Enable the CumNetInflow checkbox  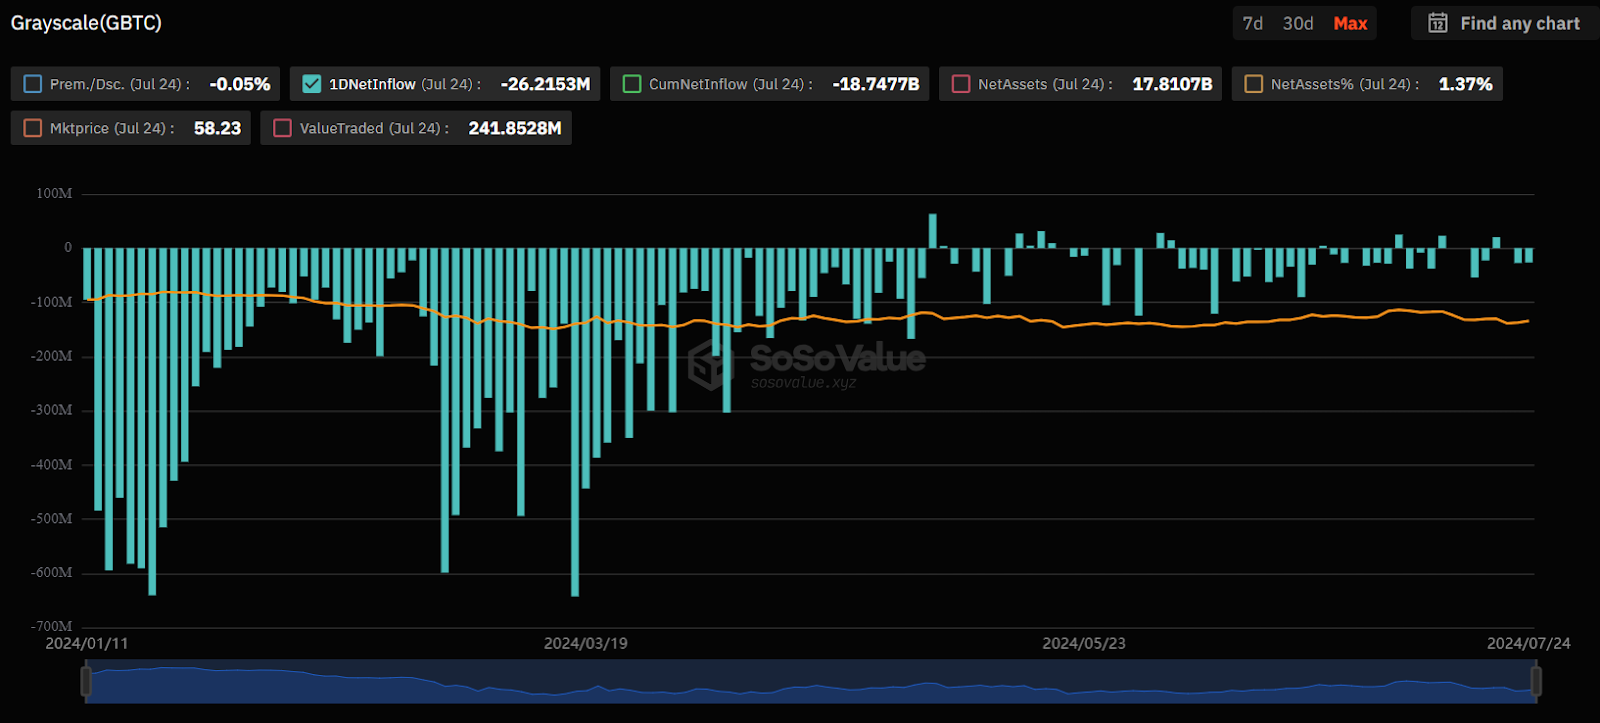click(x=632, y=84)
